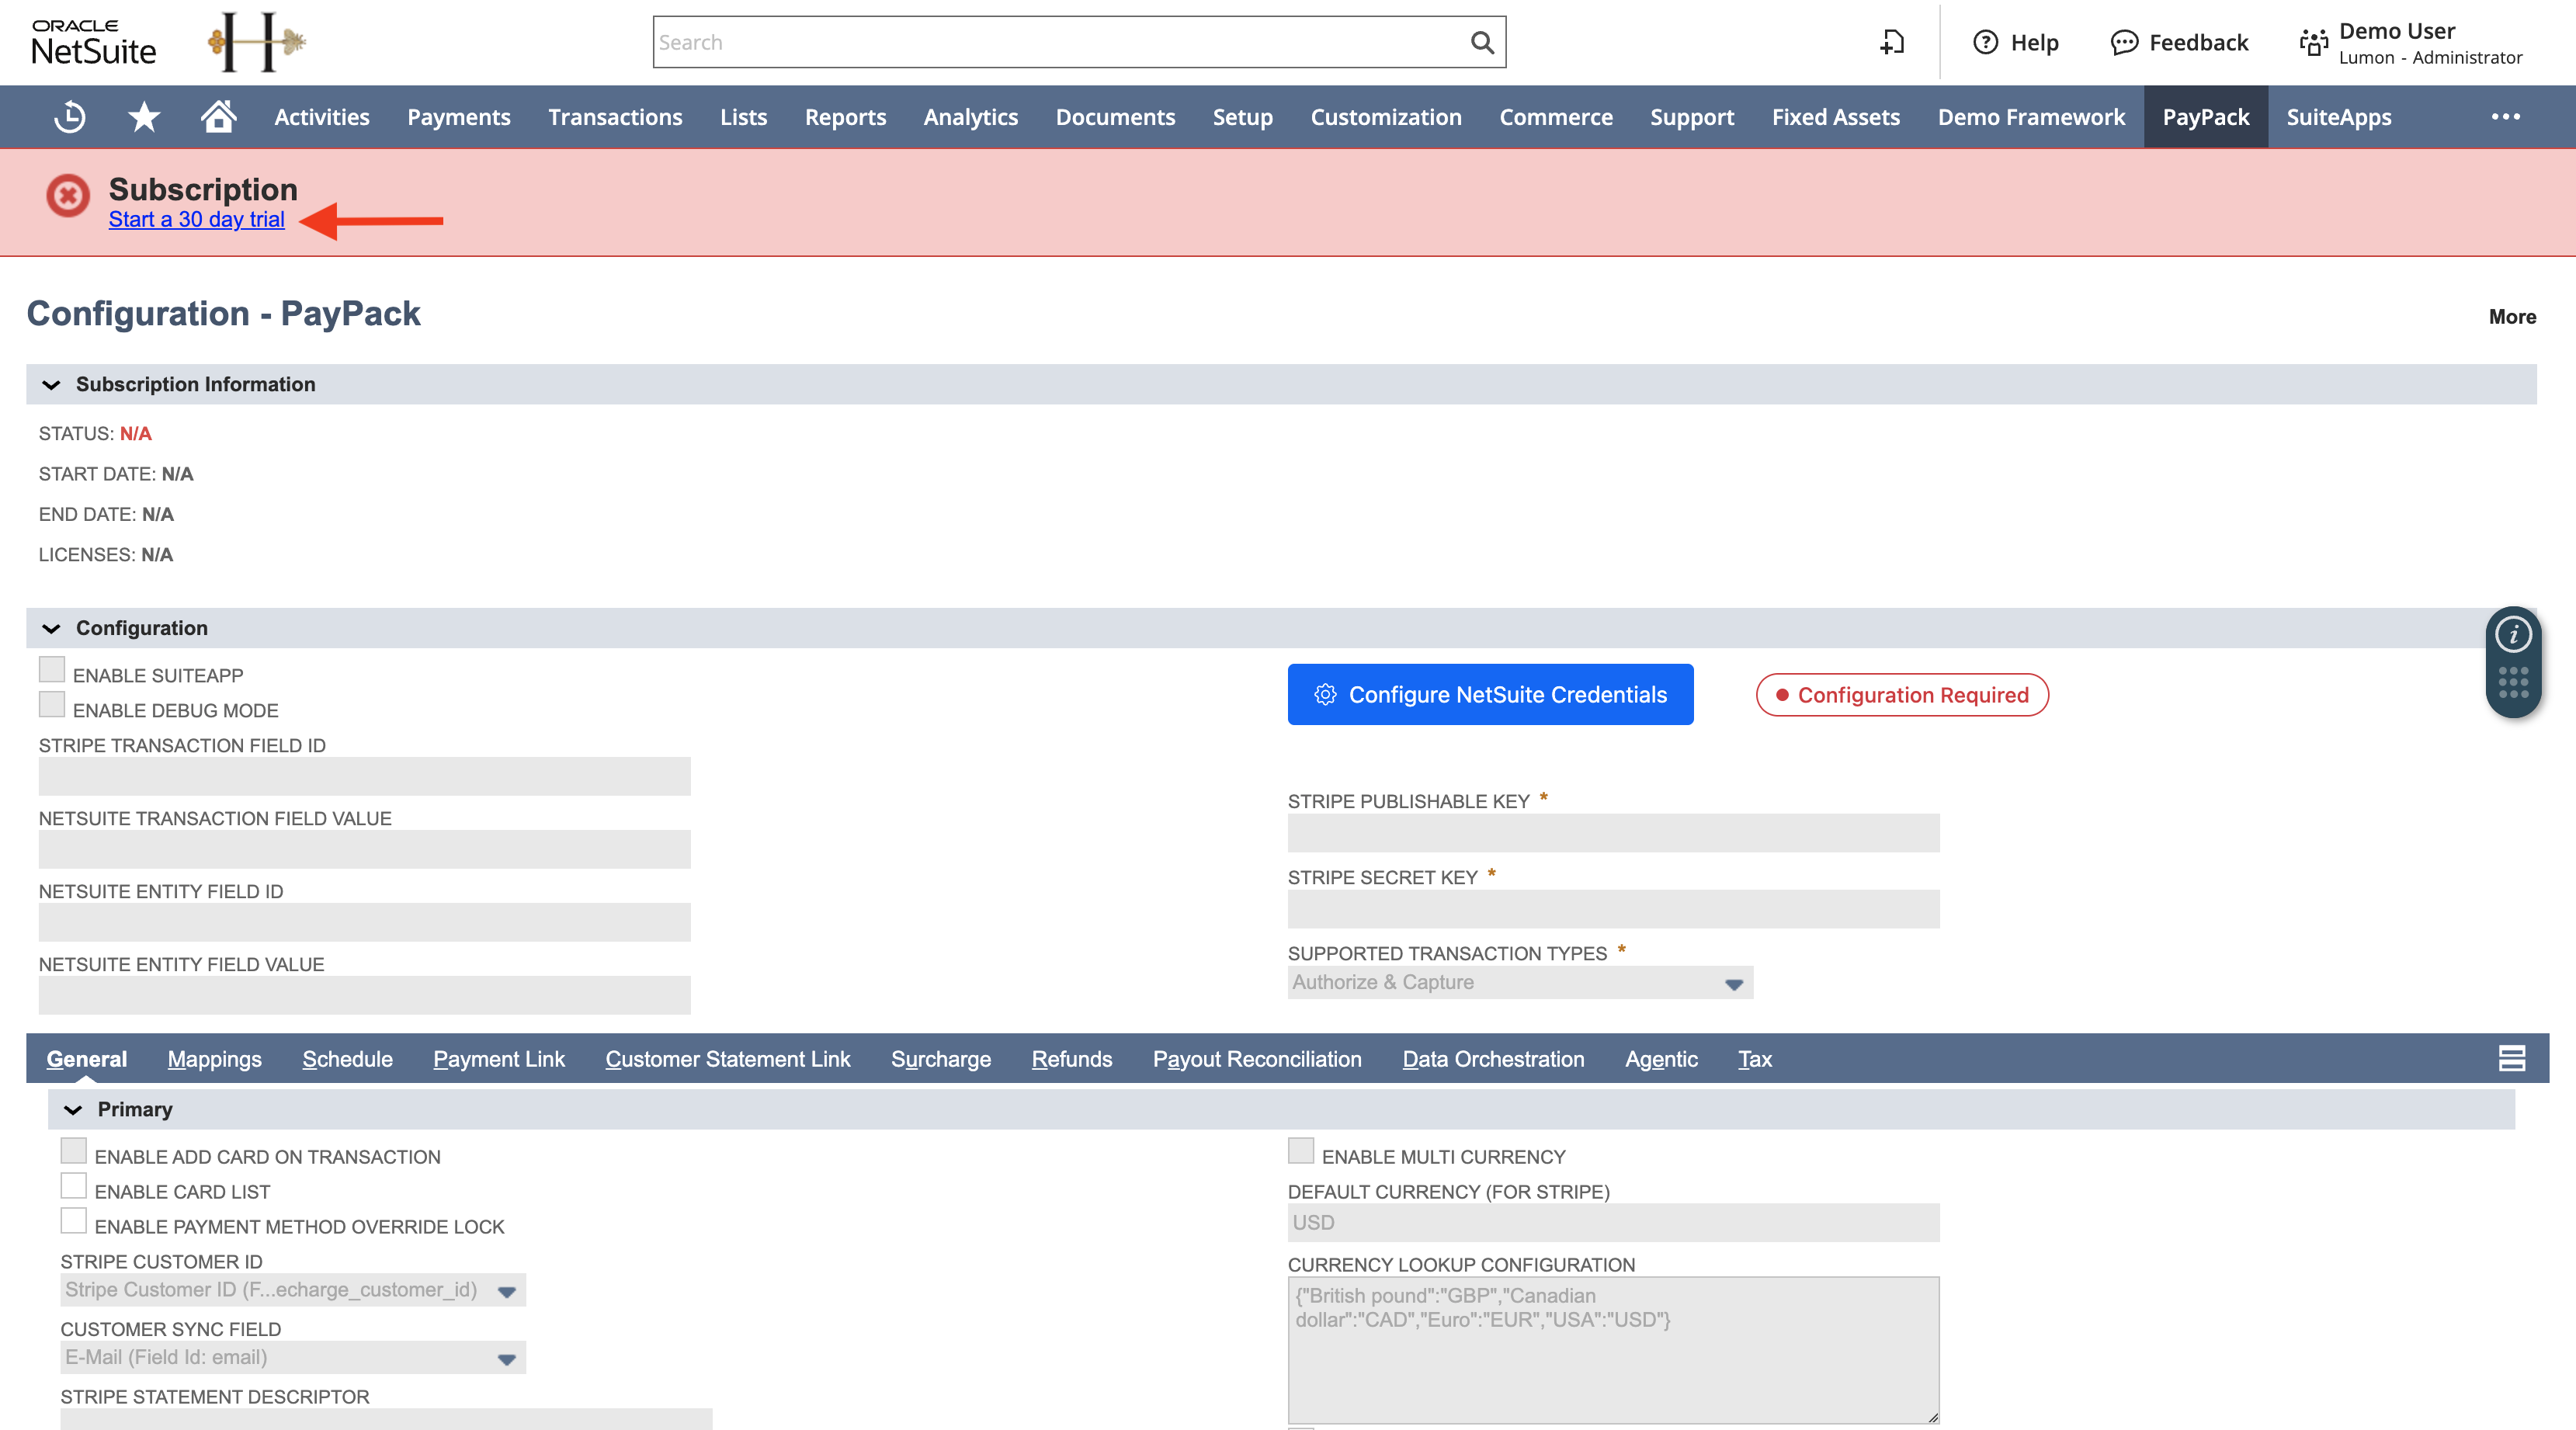Click Start a 30 day trial link

[197, 219]
